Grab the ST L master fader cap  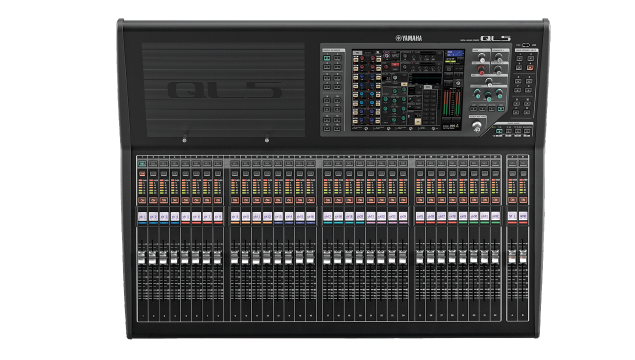click(512, 256)
